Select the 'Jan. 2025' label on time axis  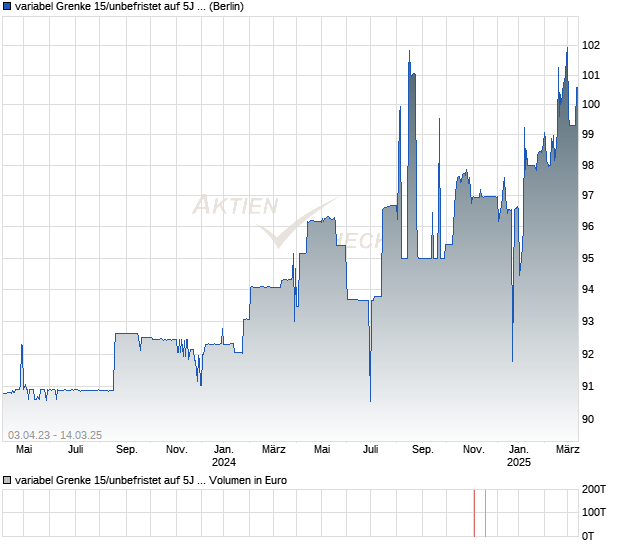(x=518, y=456)
